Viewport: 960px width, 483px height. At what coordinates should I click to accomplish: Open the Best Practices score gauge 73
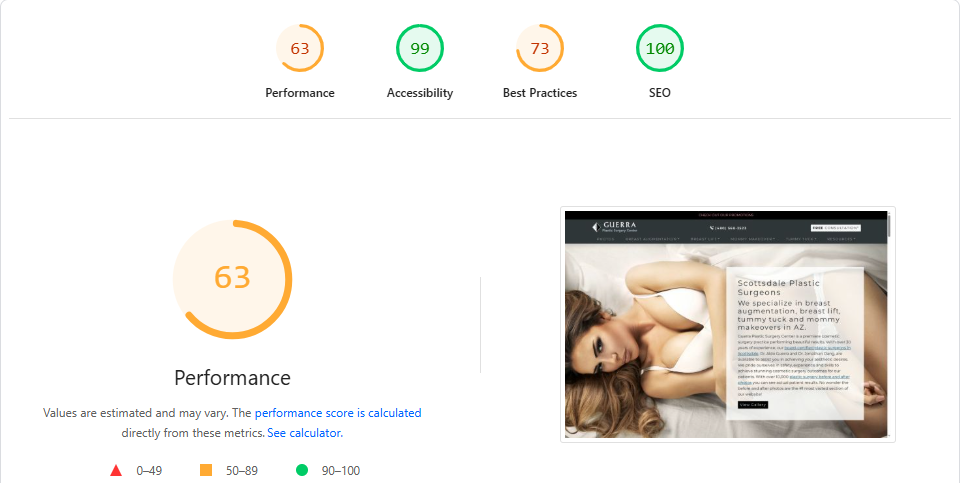point(539,48)
